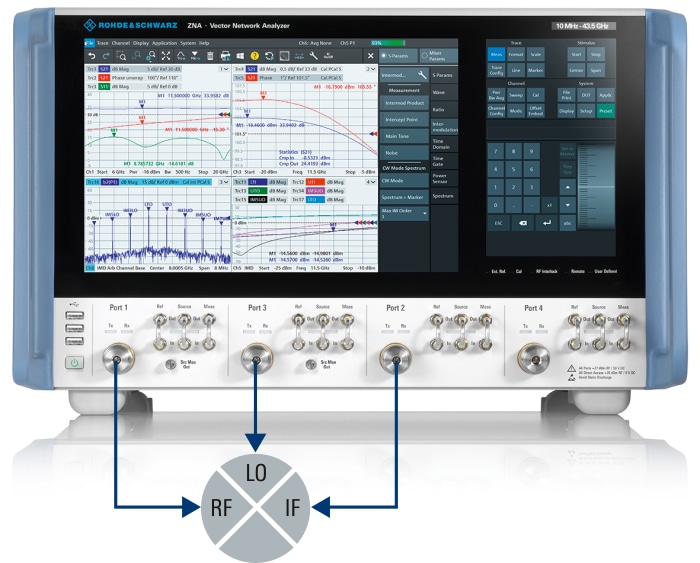Click the up arrow step key
700x563 pixels.
pyautogui.click(x=567, y=187)
